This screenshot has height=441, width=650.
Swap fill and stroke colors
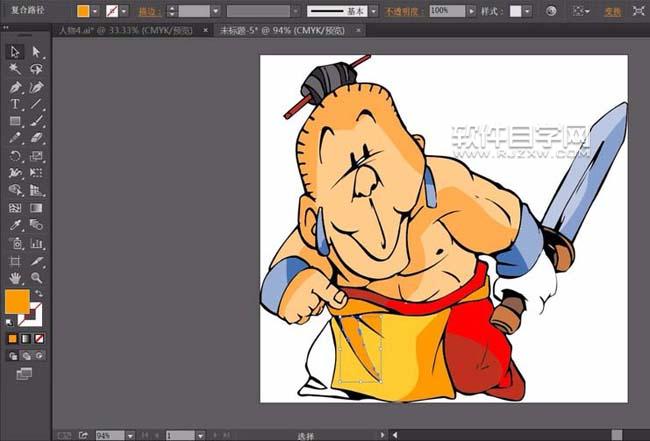pyautogui.click(x=38, y=293)
